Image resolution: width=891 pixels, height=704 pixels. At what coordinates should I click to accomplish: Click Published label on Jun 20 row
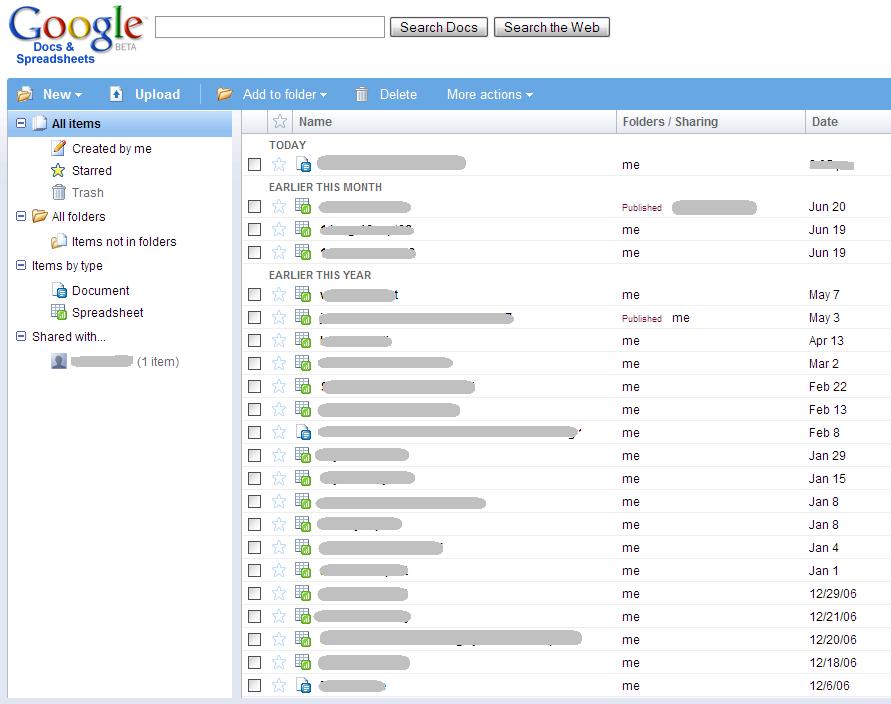[642, 207]
